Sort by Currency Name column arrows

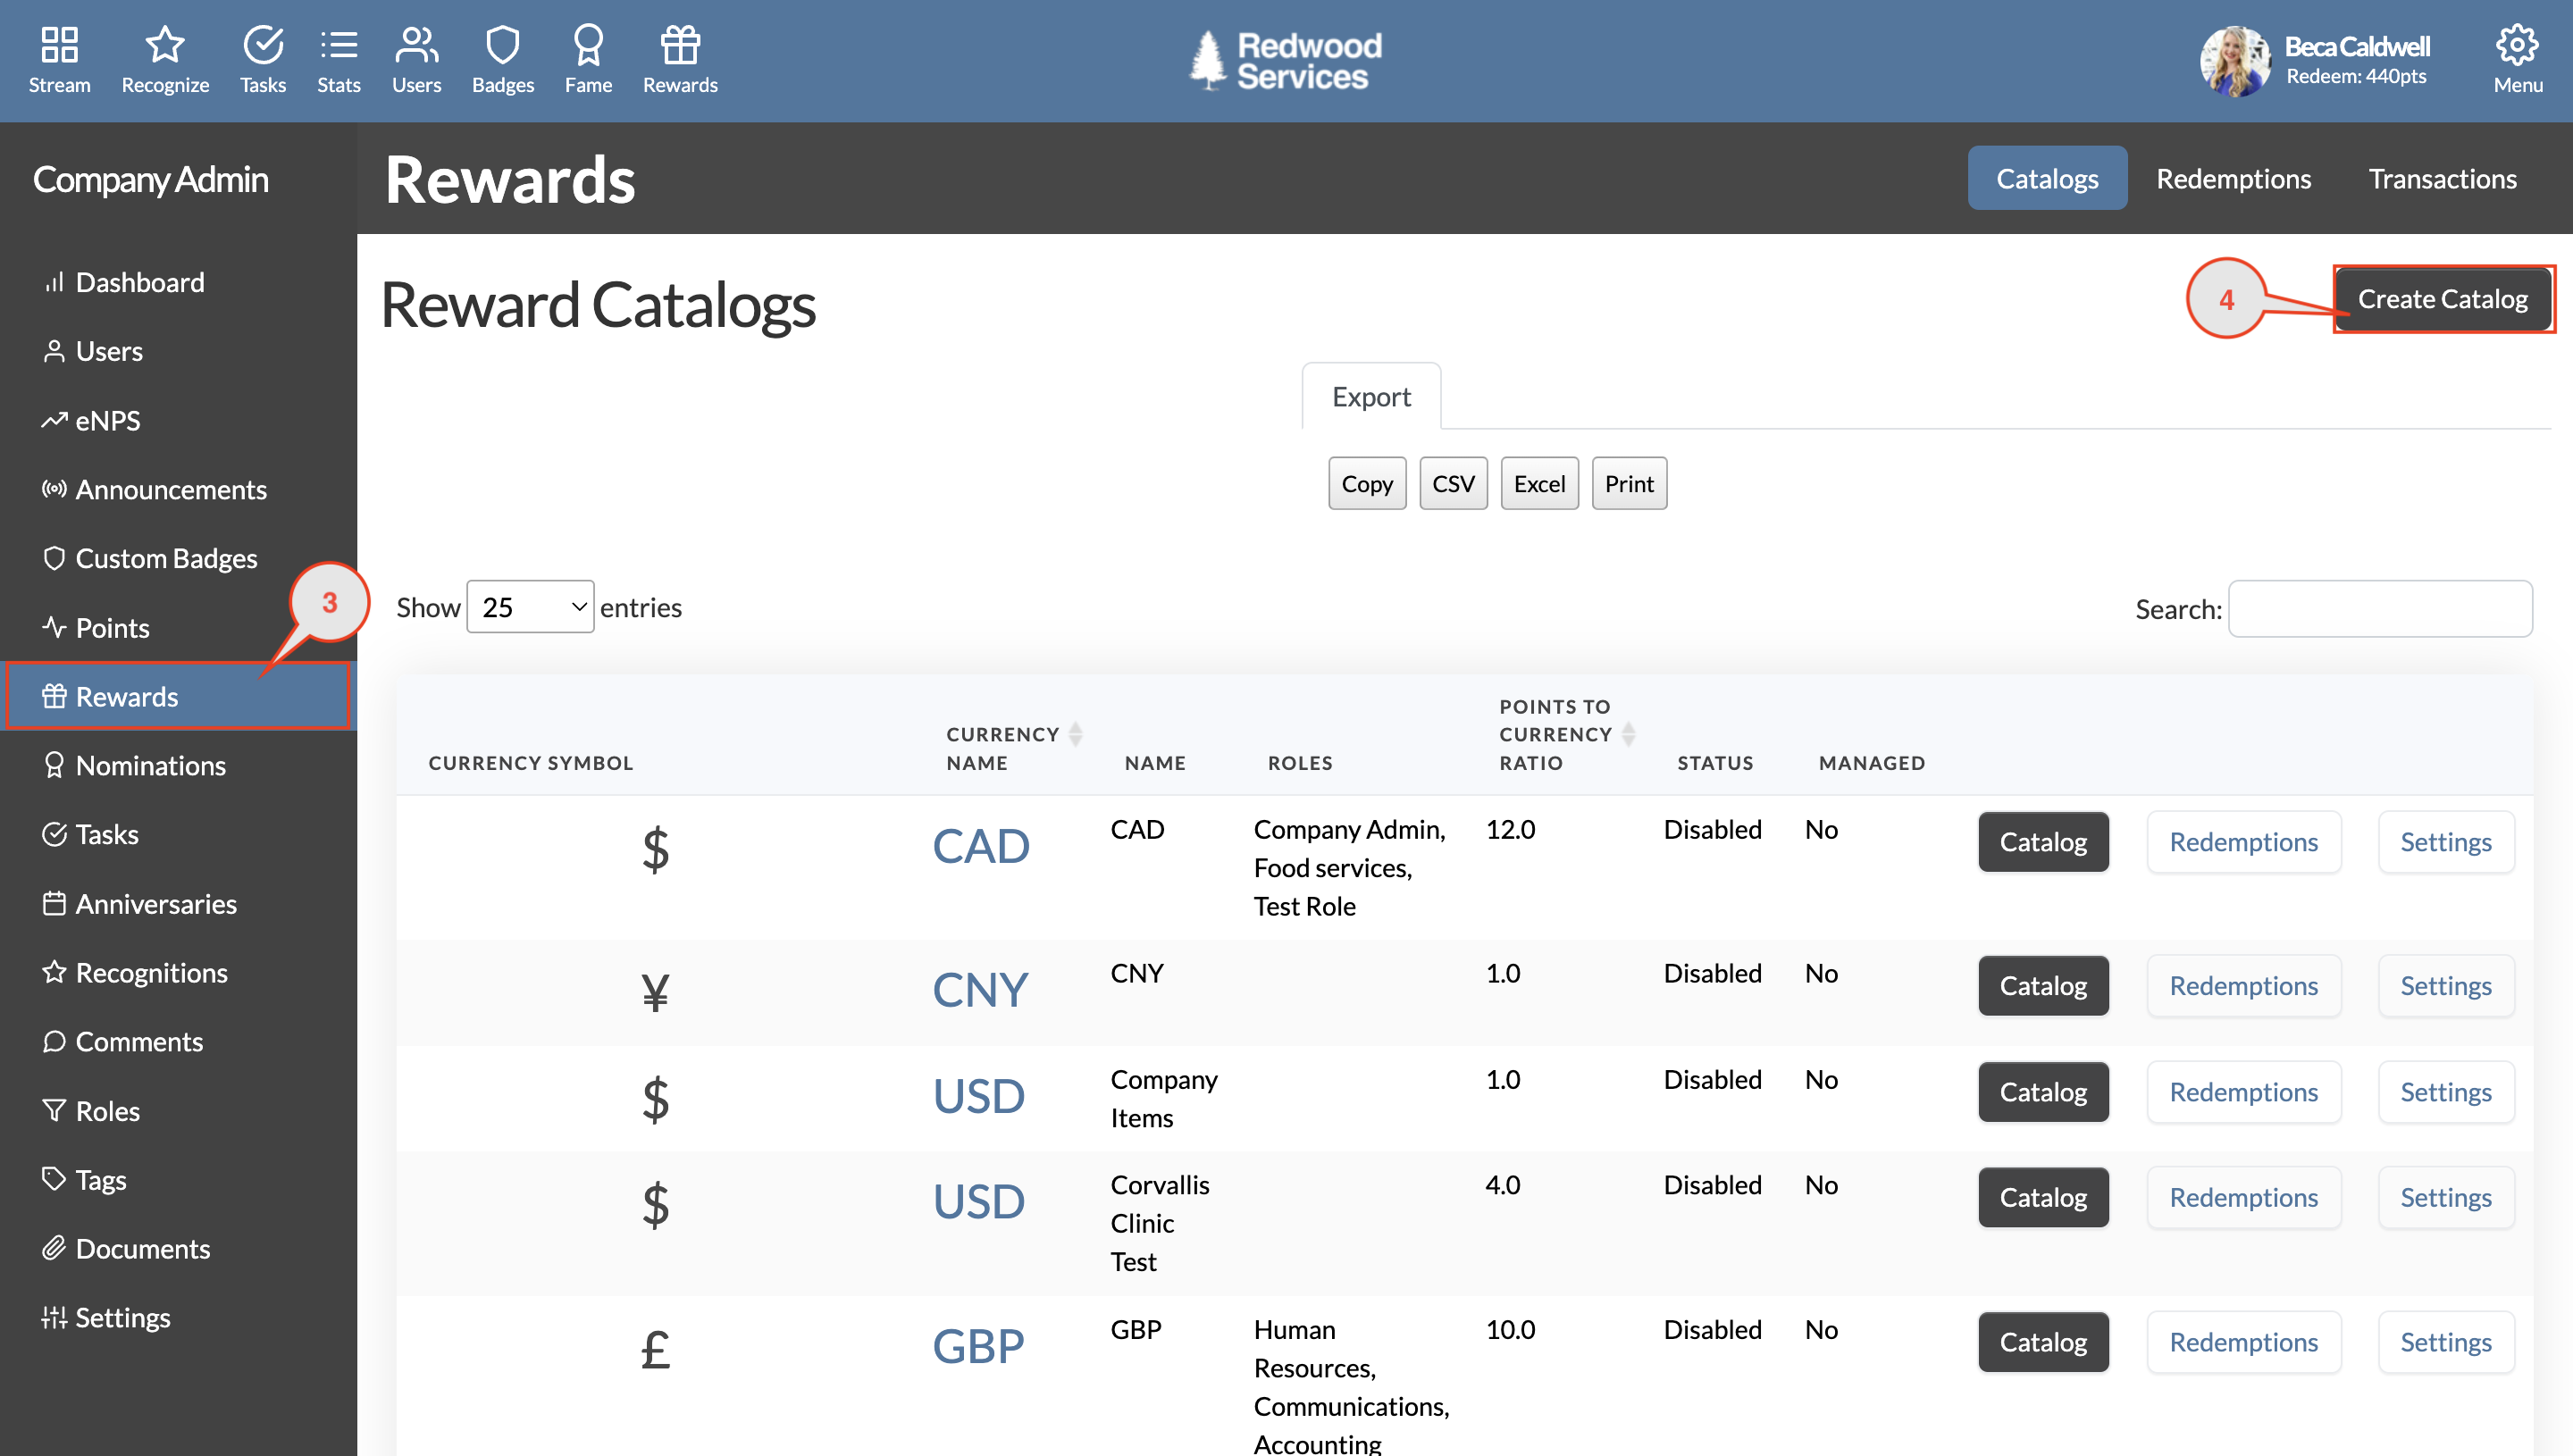coord(1075,735)
